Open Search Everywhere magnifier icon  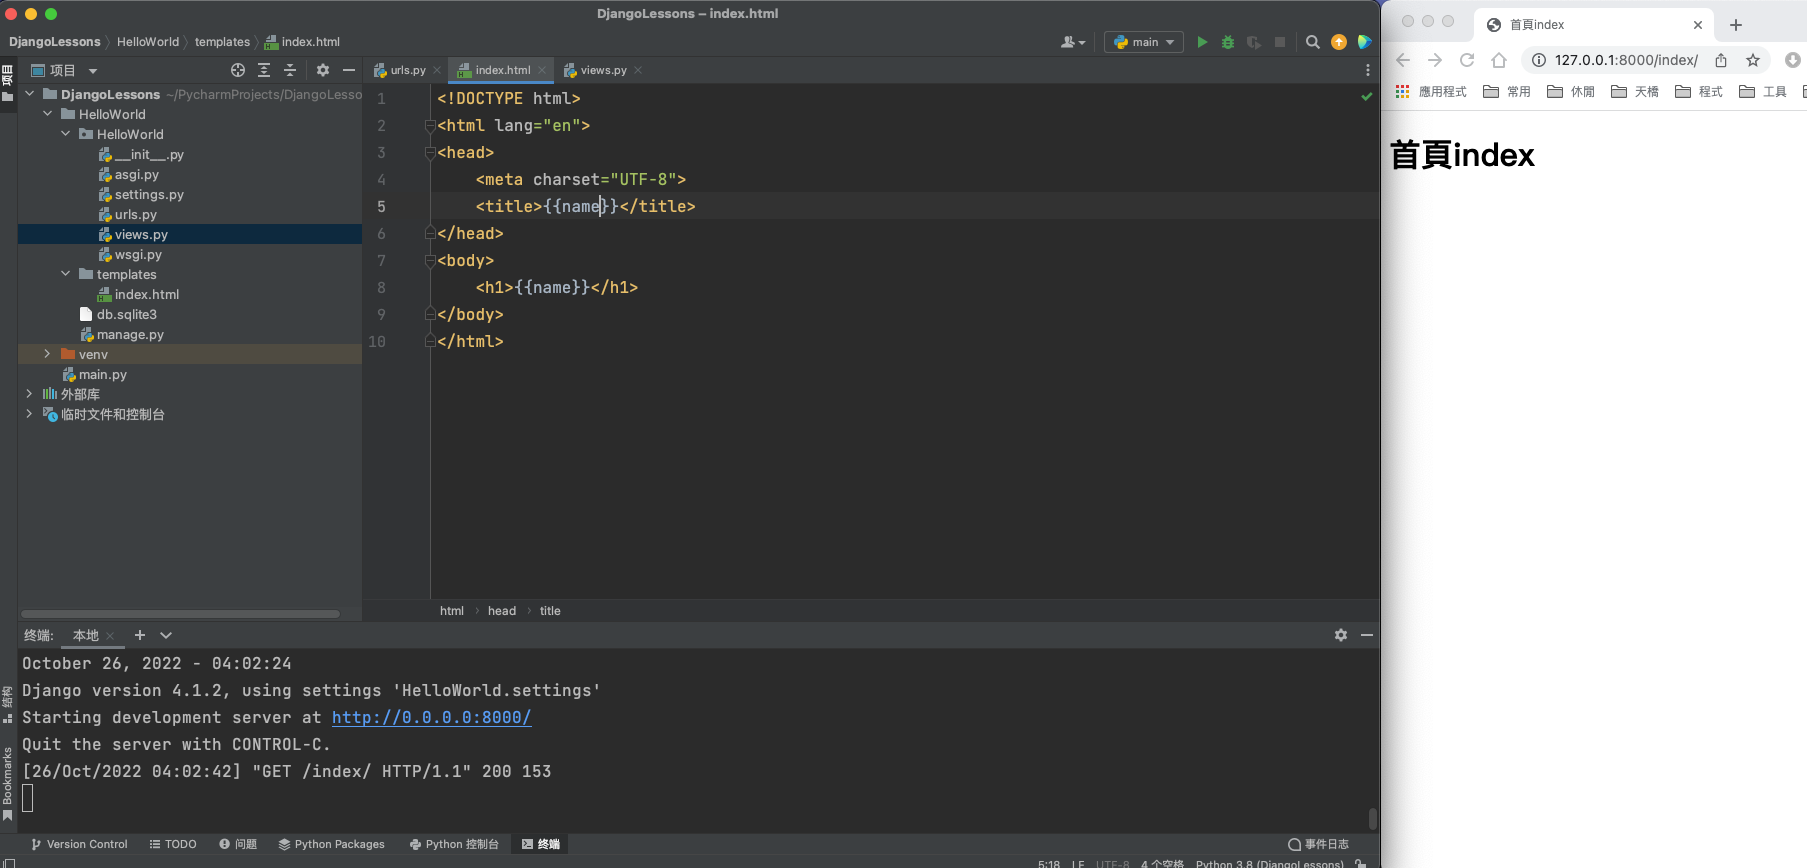[x=1313, y=42]
